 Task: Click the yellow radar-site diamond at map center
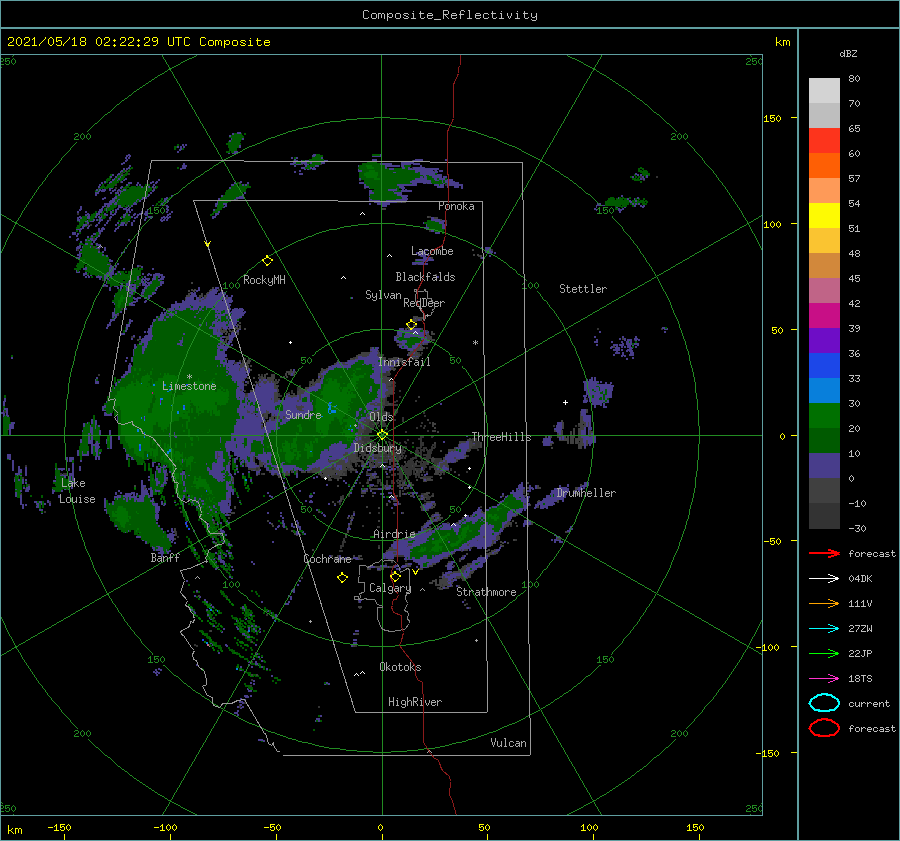pos(382,435)
